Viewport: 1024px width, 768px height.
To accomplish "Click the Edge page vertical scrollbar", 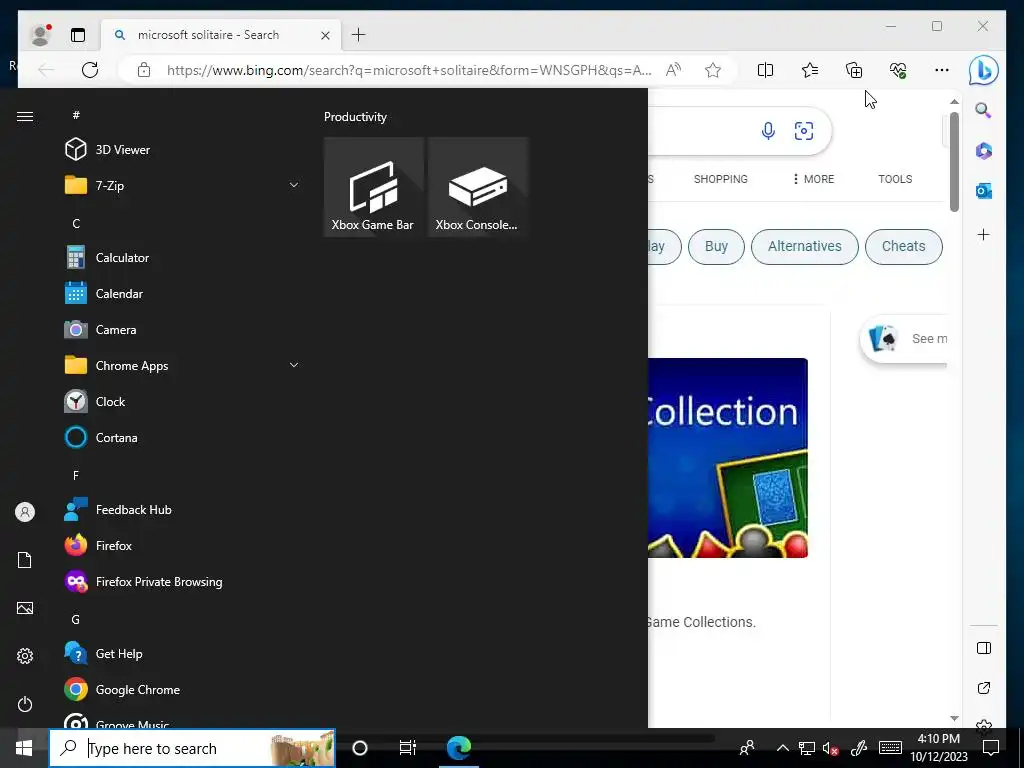I will [x=954, y=162].
